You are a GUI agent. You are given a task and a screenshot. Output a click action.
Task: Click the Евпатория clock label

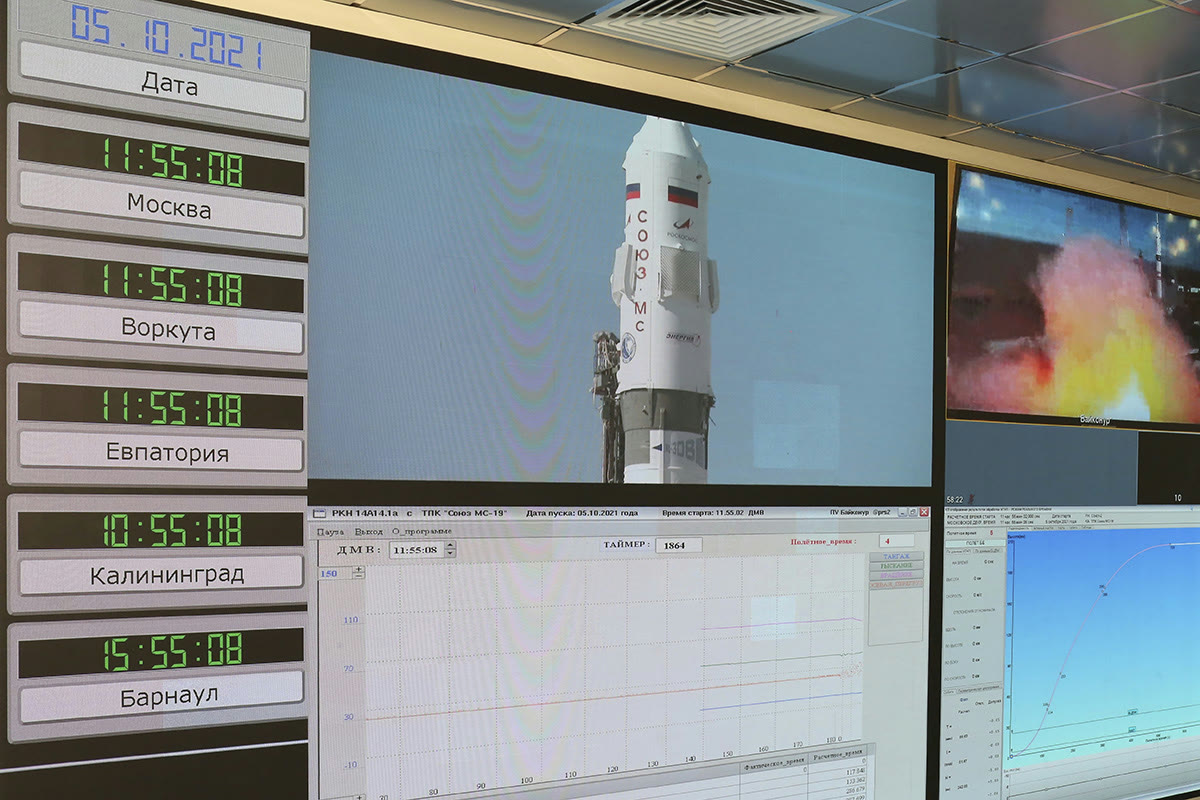click(x=162, y=453)
